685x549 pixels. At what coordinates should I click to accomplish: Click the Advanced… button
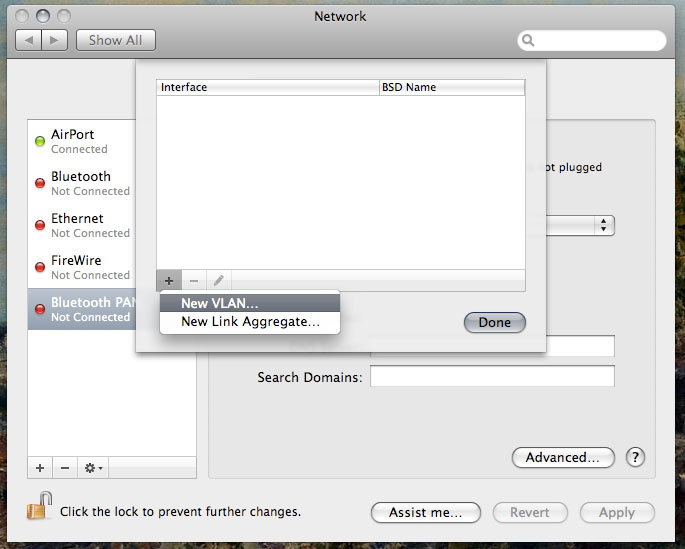[x=563, y=457]
